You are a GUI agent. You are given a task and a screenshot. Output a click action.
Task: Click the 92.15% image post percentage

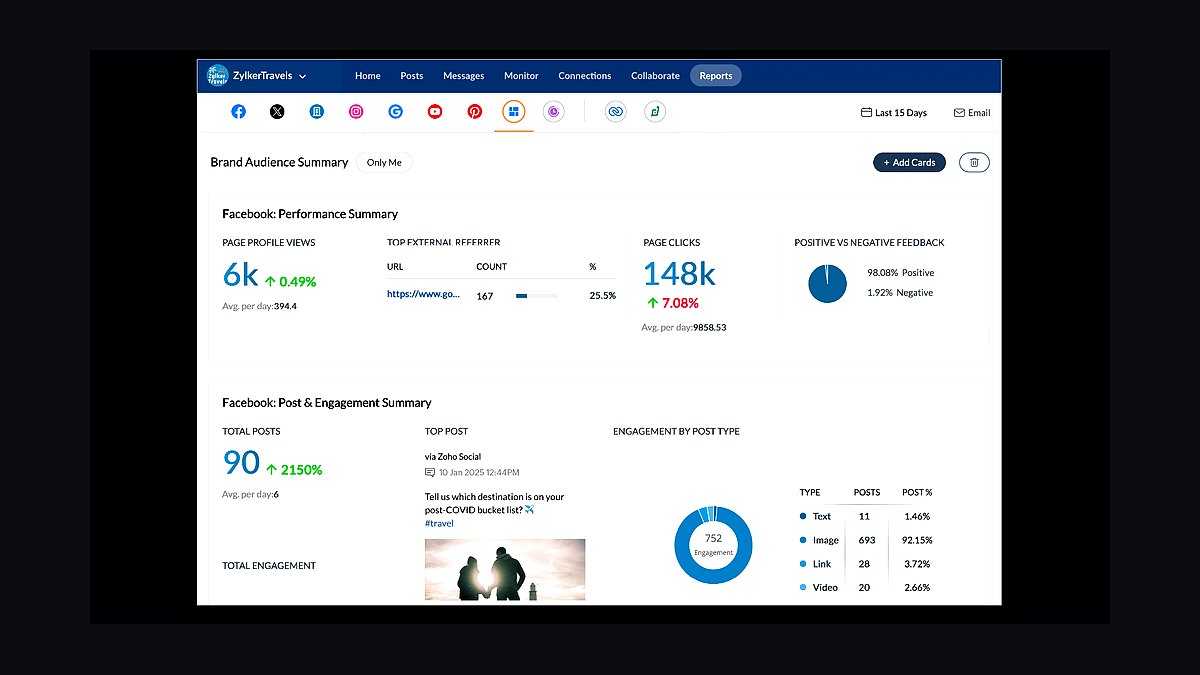[x=917, y=540]
